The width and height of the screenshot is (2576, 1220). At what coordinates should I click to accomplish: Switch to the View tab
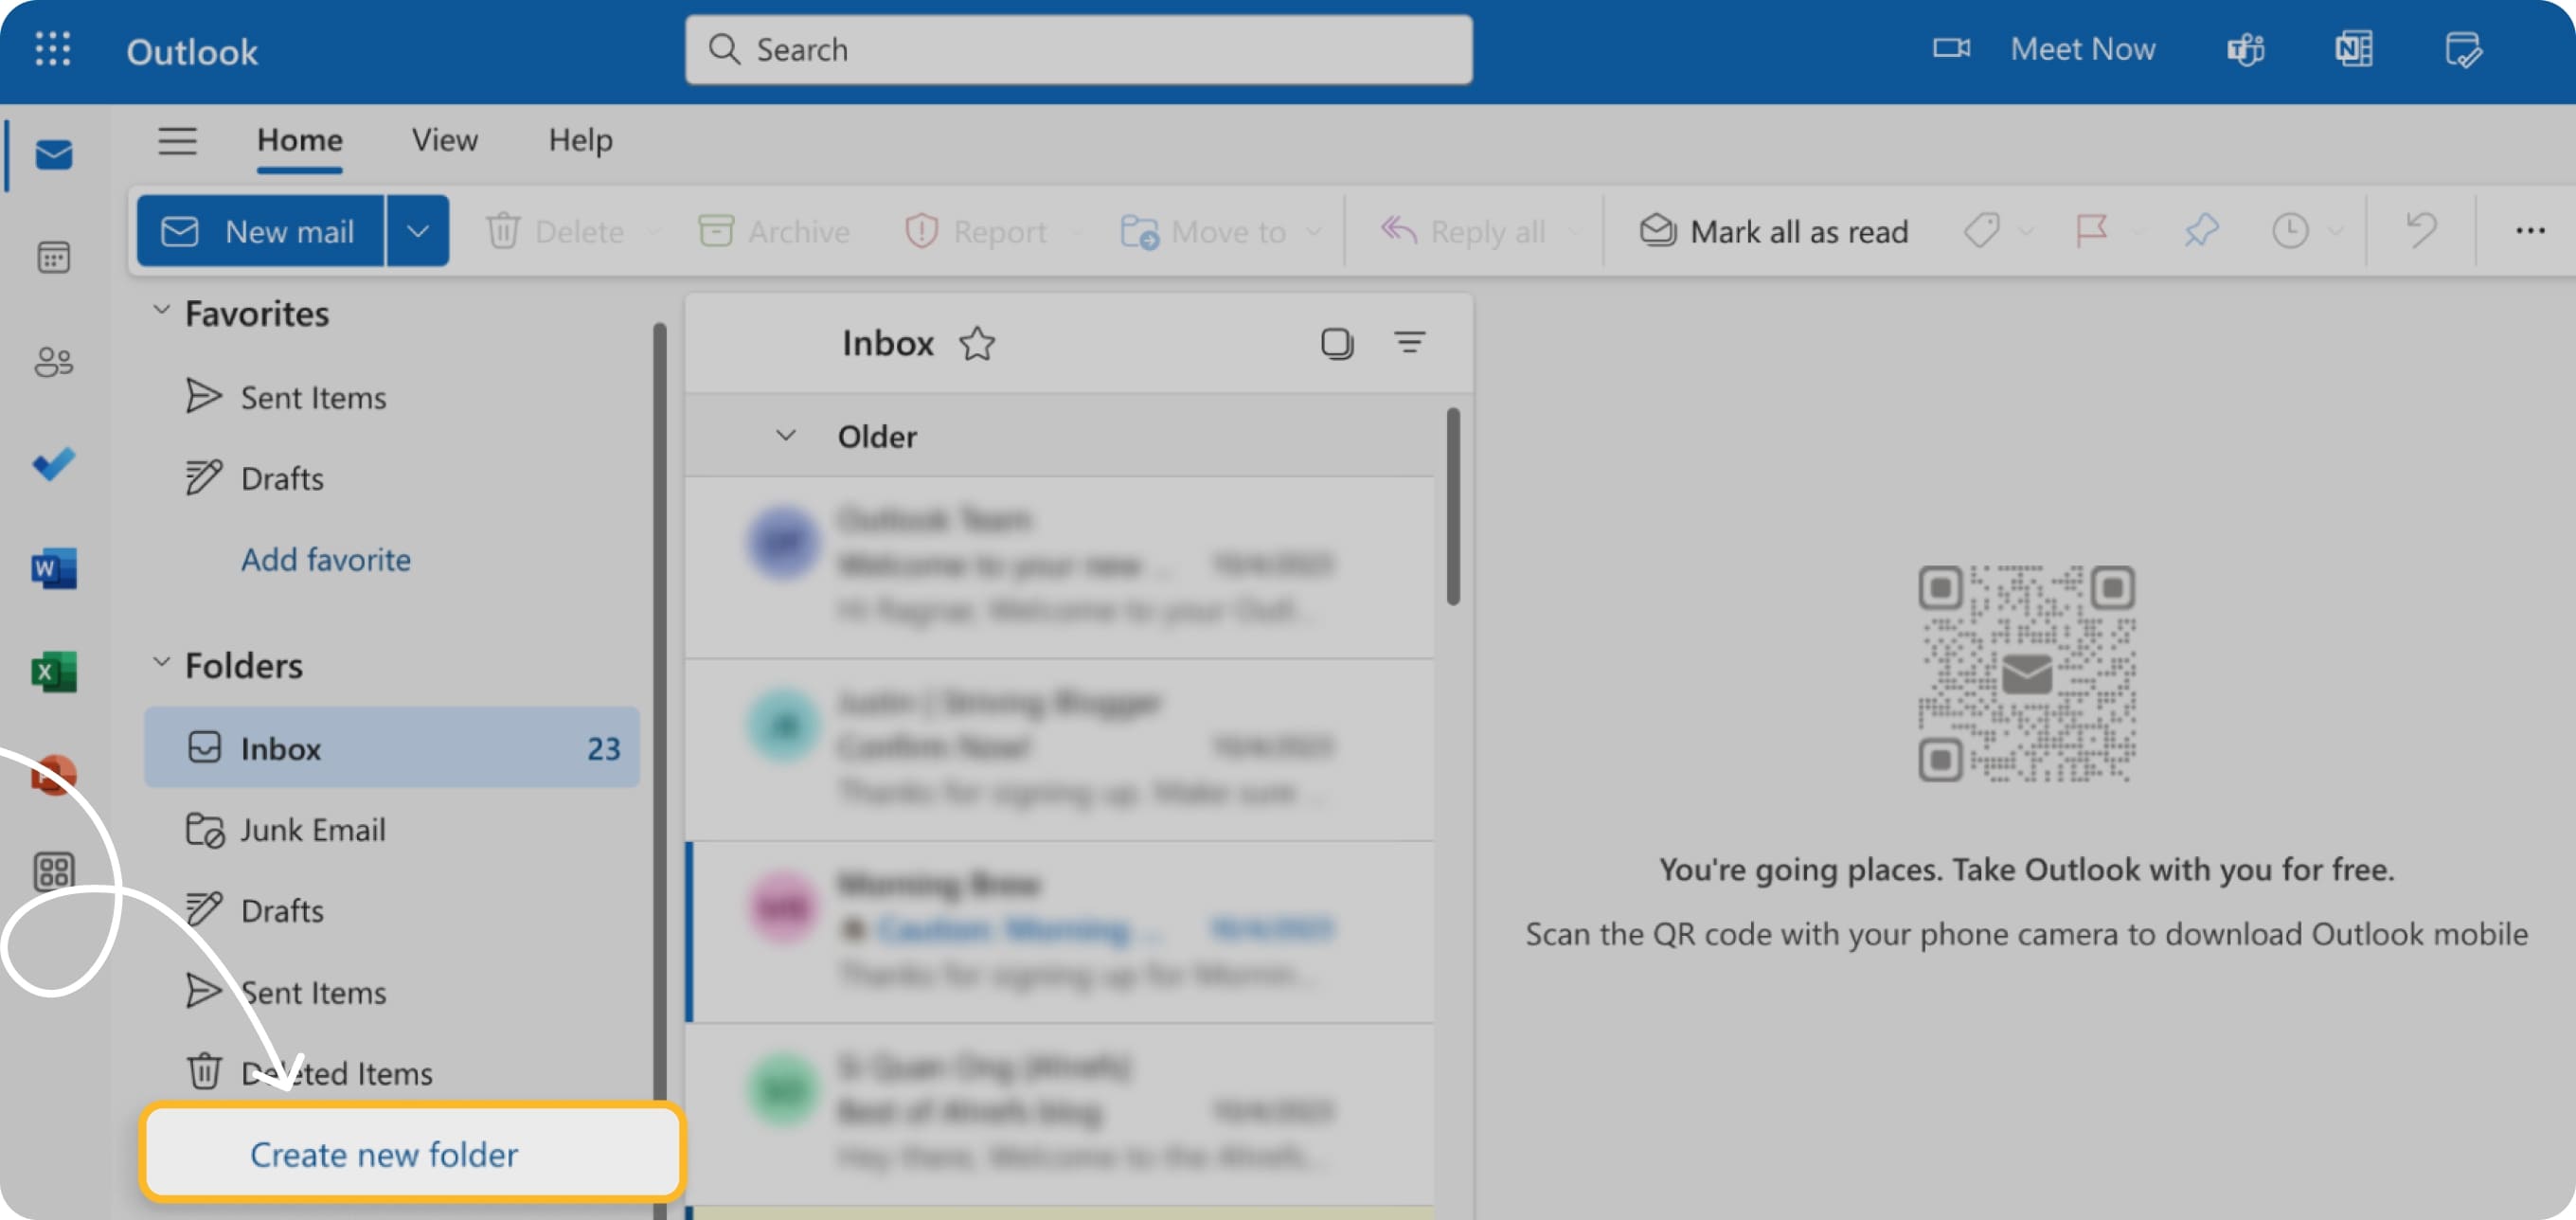pyautogui.click(x=443, y=140)
